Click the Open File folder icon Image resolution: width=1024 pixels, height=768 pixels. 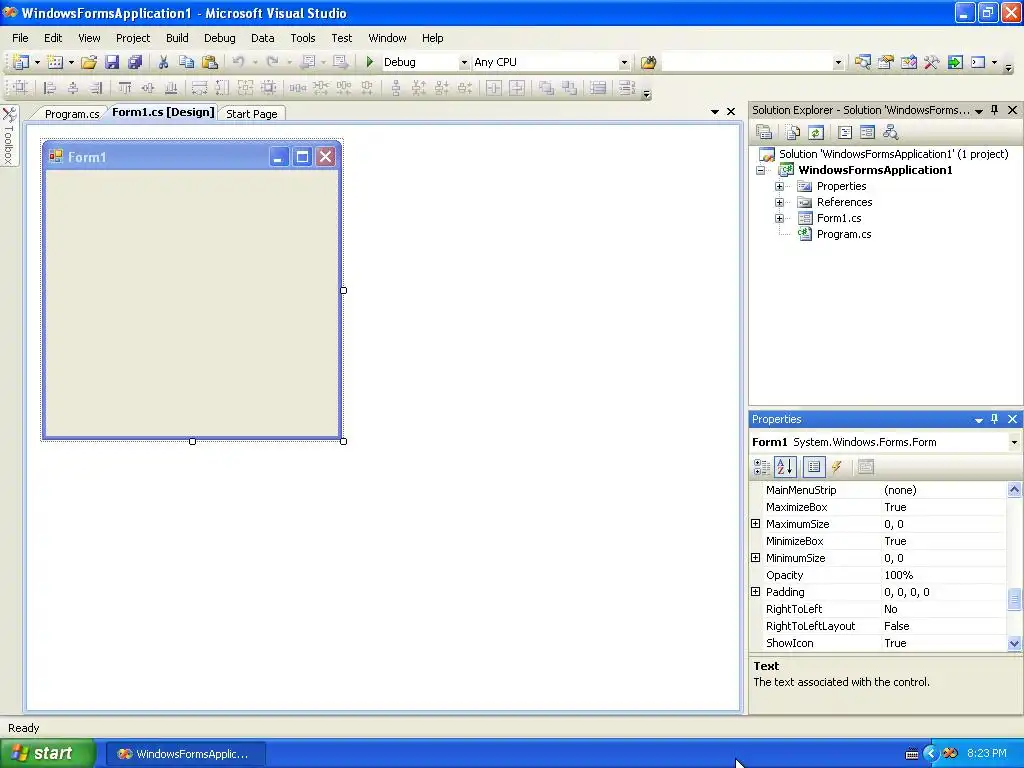89,62
